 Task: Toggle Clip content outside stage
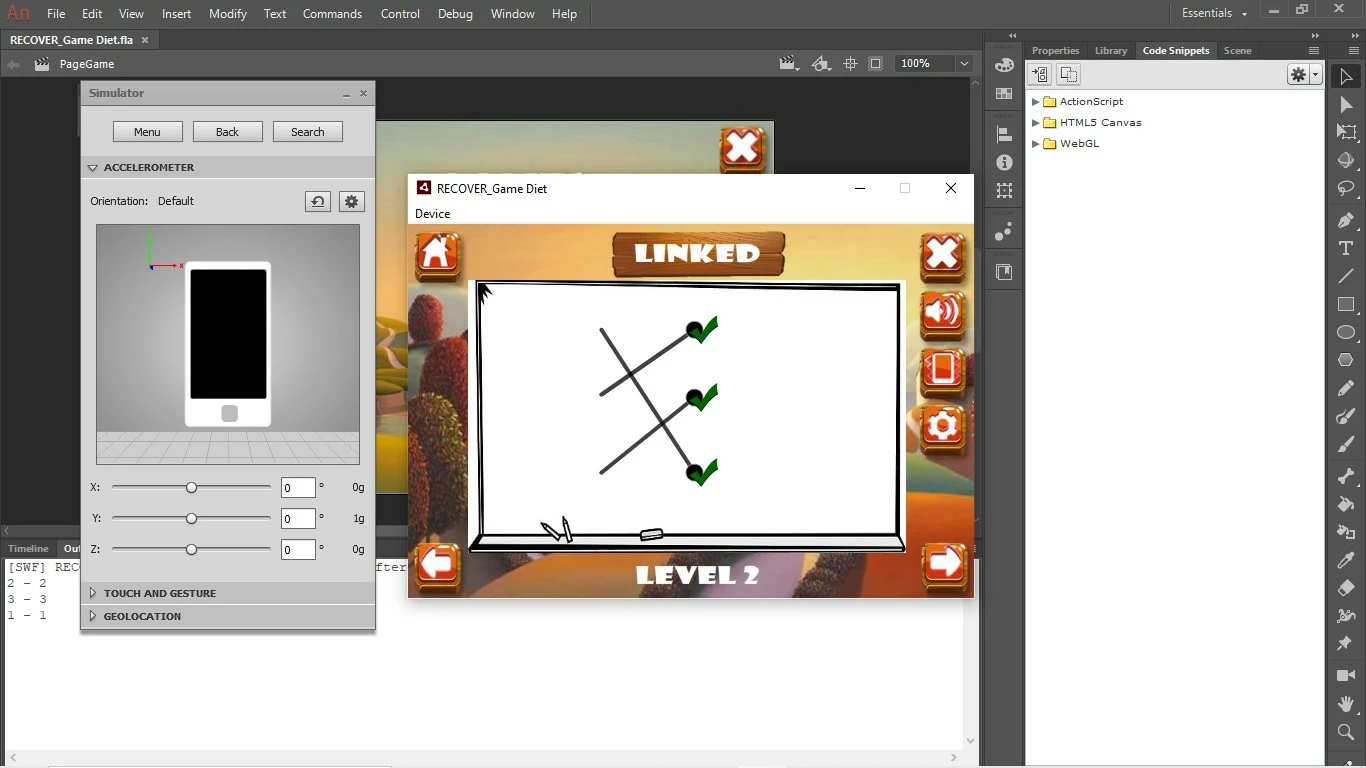coord(876,63)
